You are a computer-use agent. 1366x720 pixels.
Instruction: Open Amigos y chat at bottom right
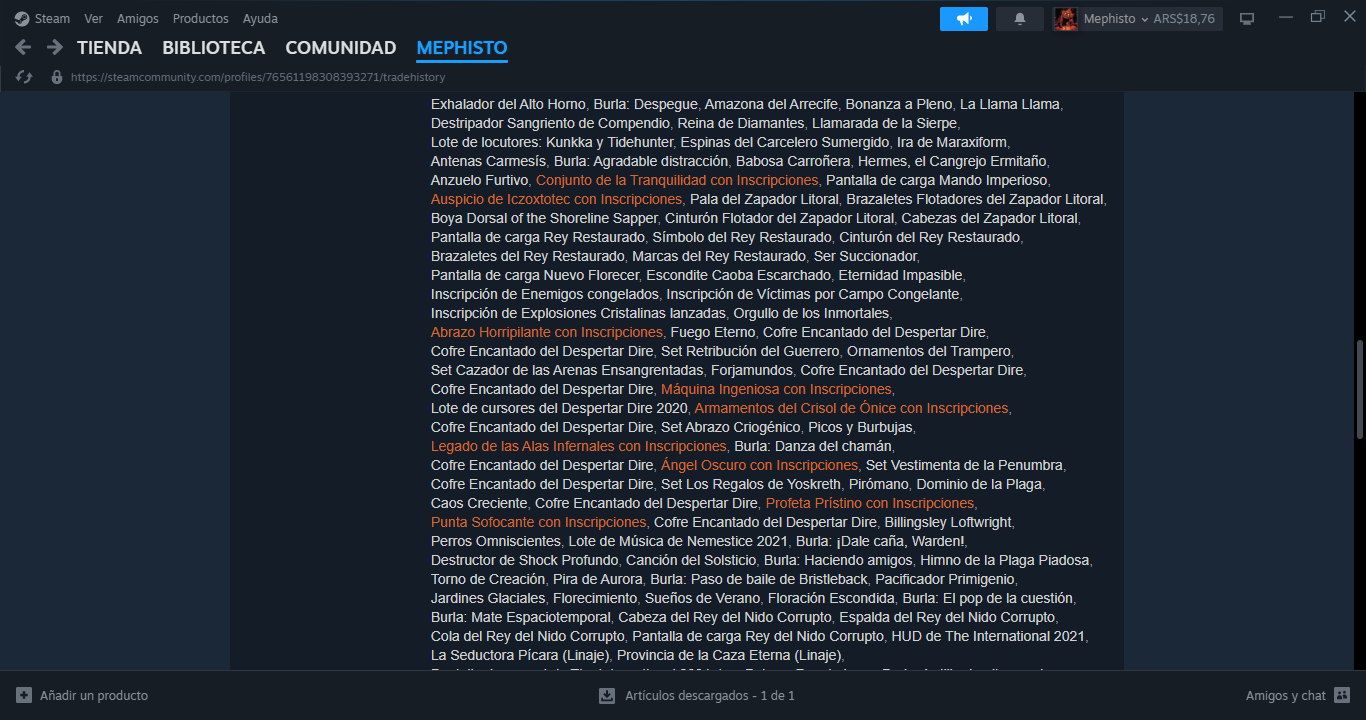pos(1285,695)
